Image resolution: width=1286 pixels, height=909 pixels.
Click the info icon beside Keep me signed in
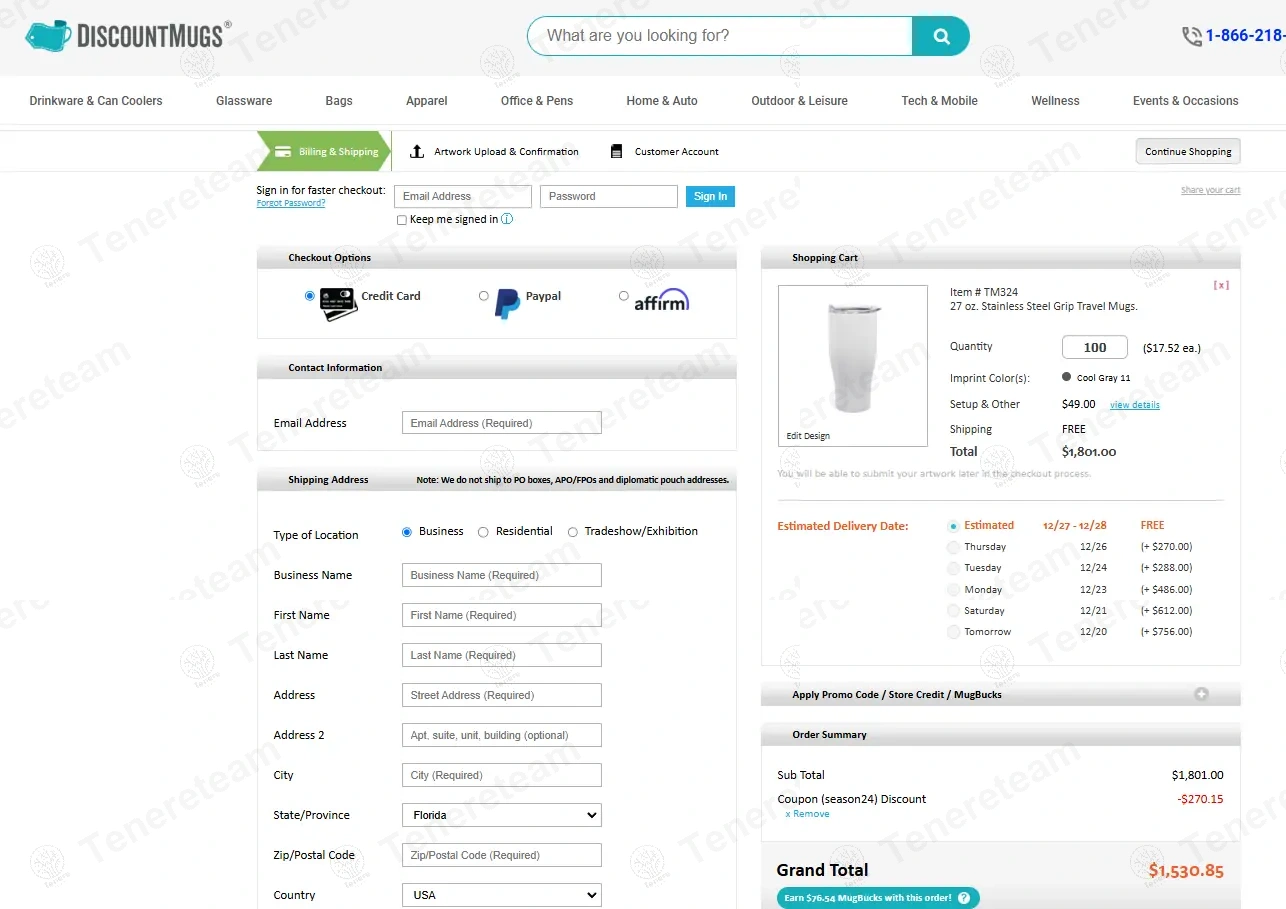click(x=507, y=219)
